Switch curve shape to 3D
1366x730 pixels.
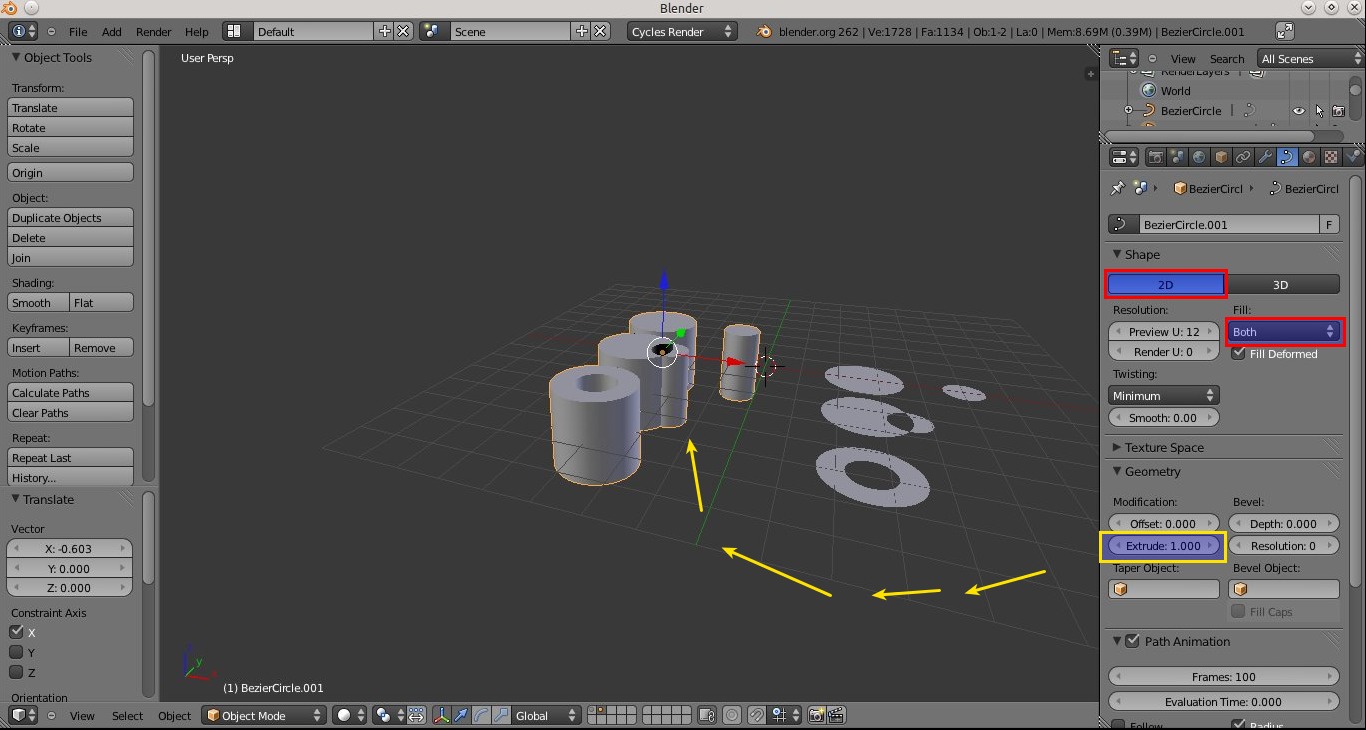click(1281, 285)
